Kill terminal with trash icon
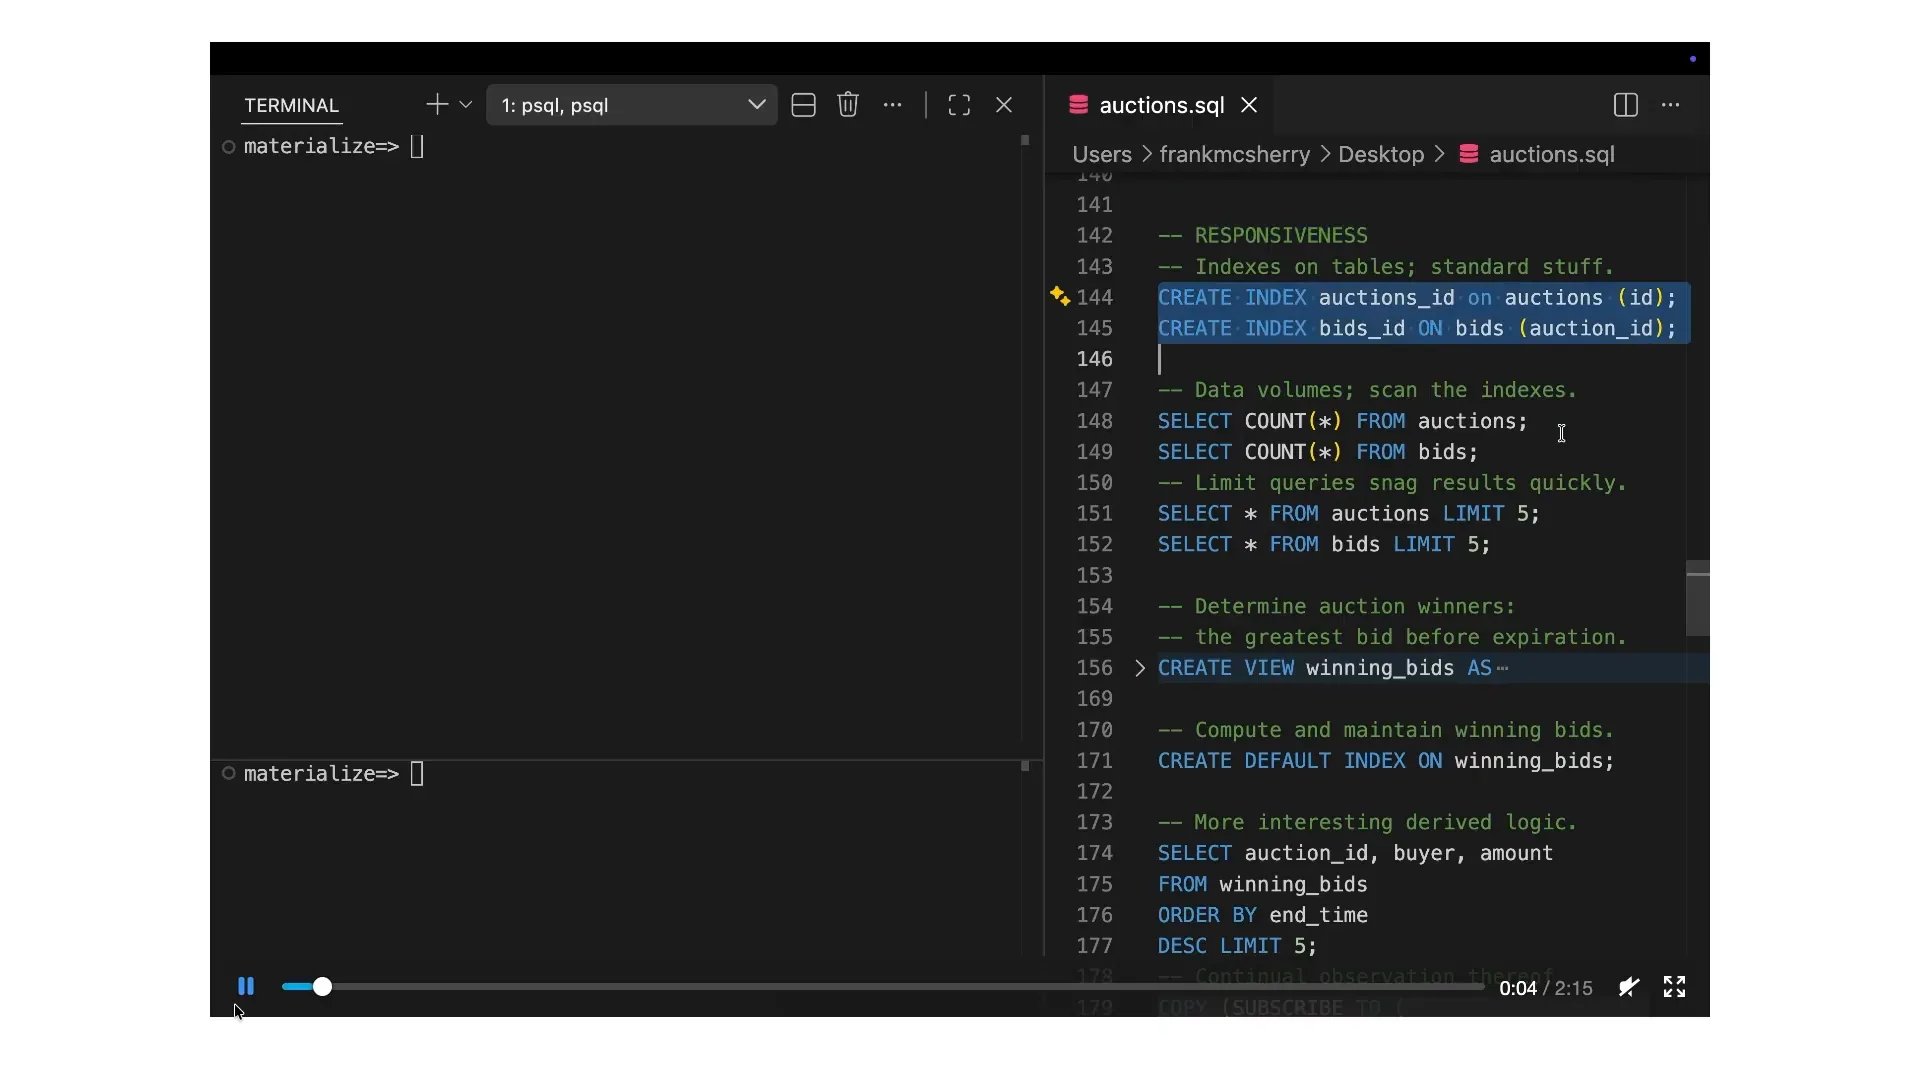This screenshot has height=1080, width=1920. click(848, 105)
